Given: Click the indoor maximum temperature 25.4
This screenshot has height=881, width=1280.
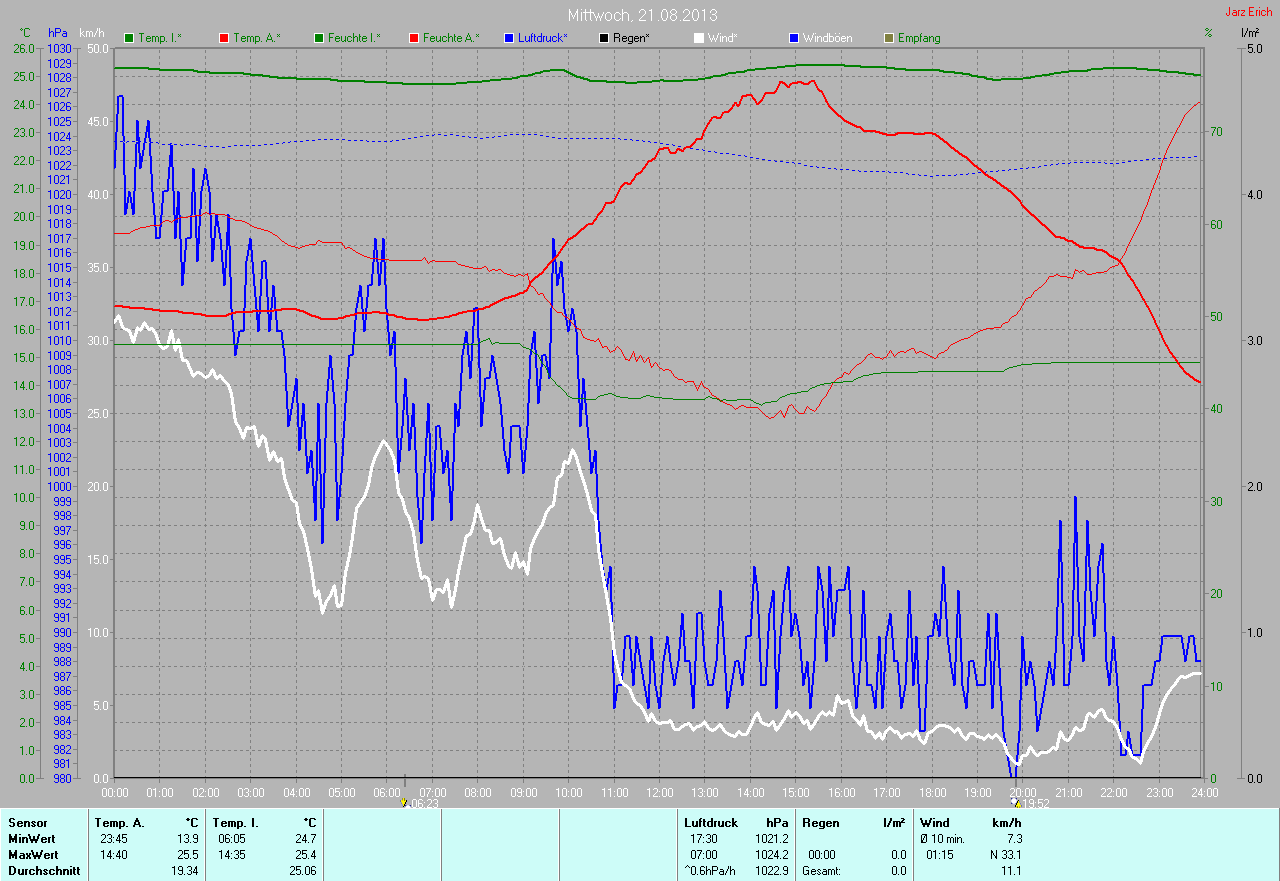Looking at the screenshot, I should coord(305,855).
